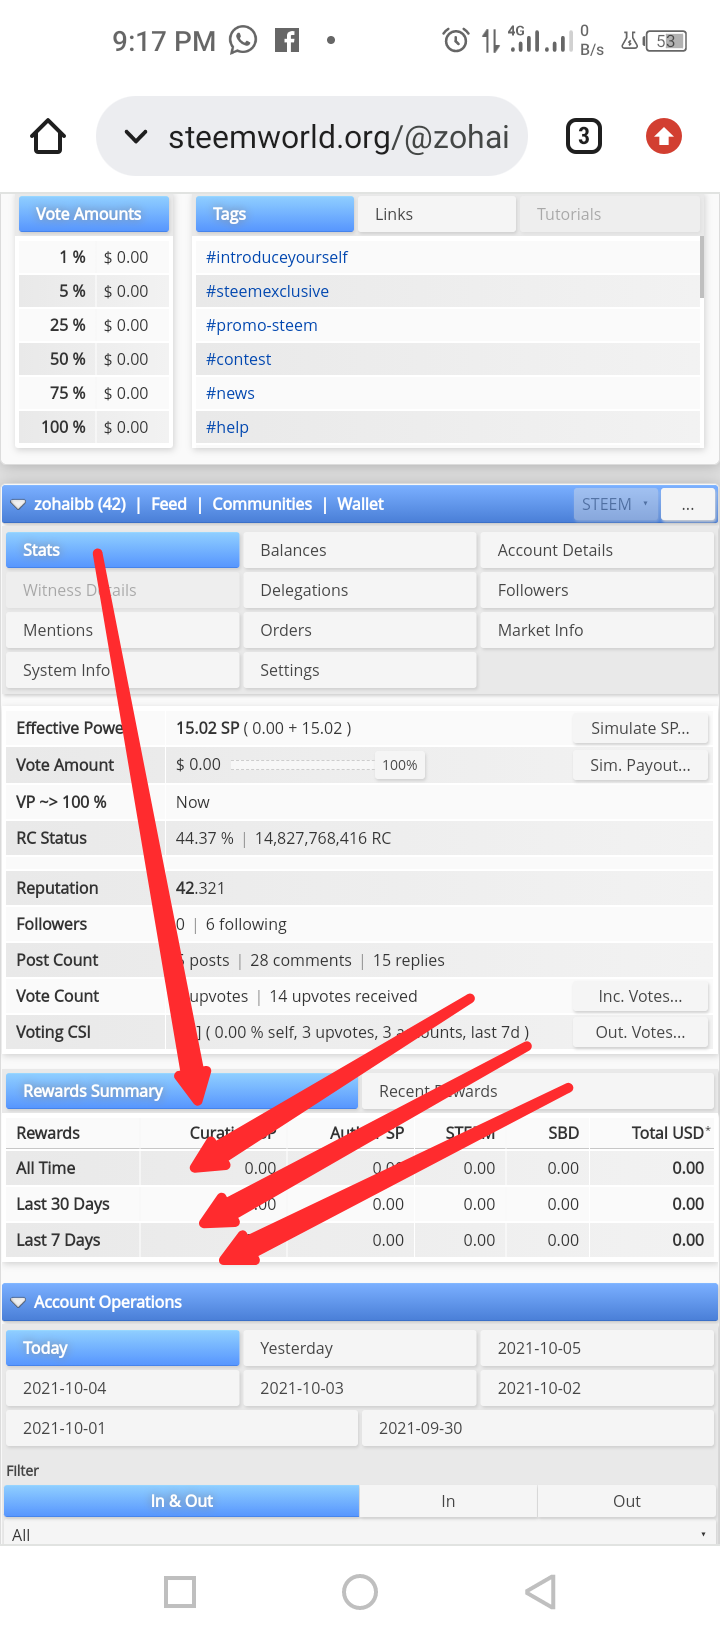Select the Followers tab

tap(597, 590)
